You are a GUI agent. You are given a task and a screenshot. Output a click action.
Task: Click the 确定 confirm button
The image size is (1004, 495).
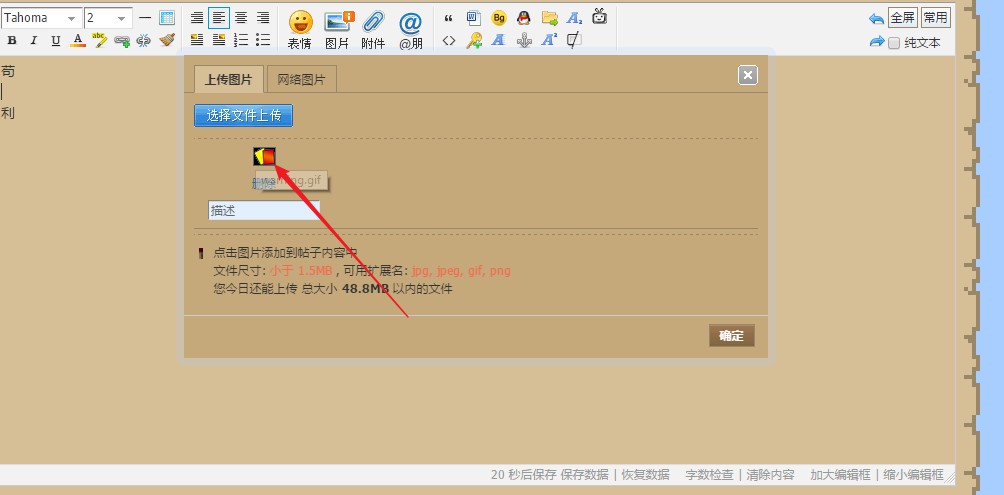click(731, 336)
